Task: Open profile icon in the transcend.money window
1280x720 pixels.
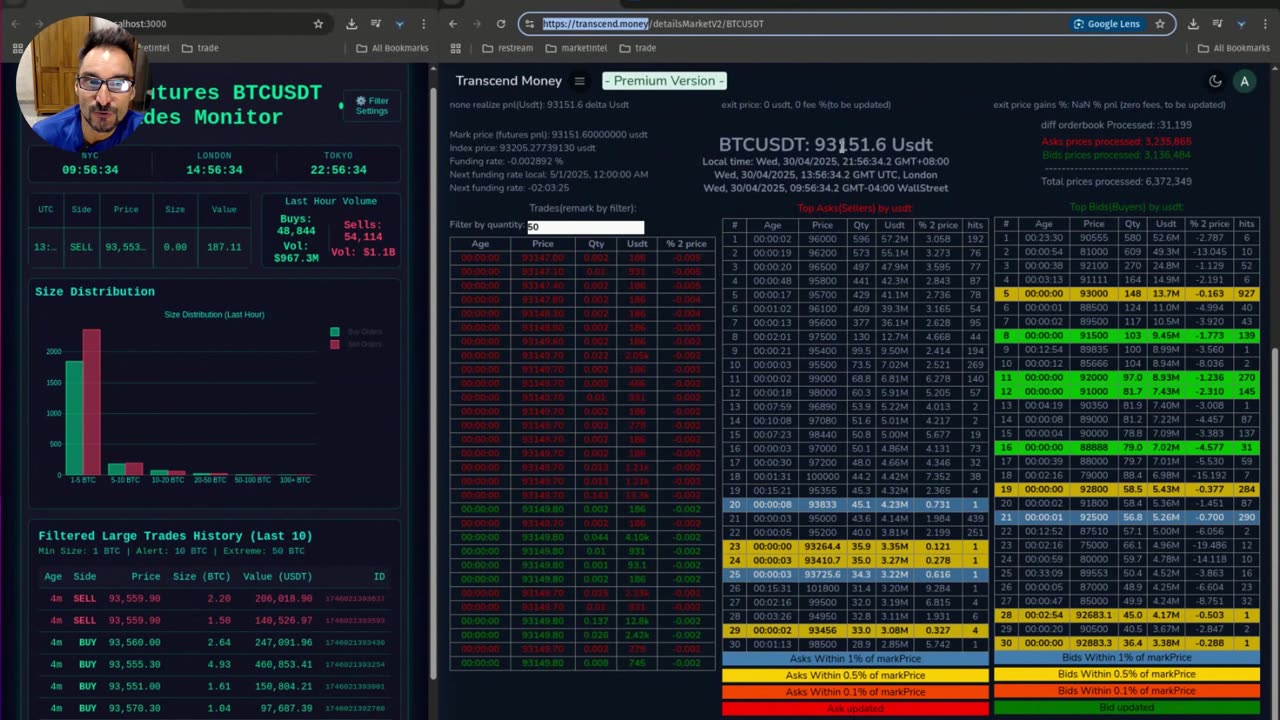Action: 1241,24
